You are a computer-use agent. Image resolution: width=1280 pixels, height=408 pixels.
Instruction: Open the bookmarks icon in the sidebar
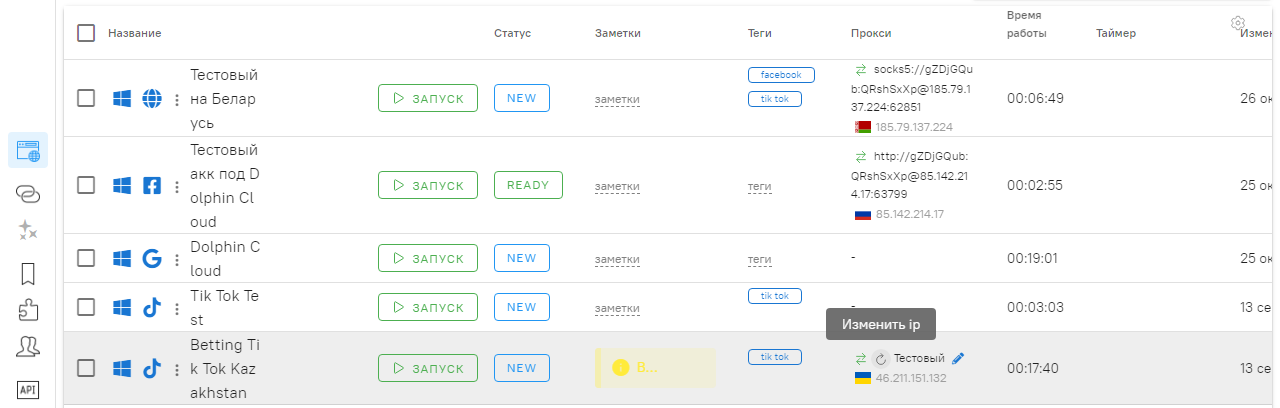(x=28, y=273)
